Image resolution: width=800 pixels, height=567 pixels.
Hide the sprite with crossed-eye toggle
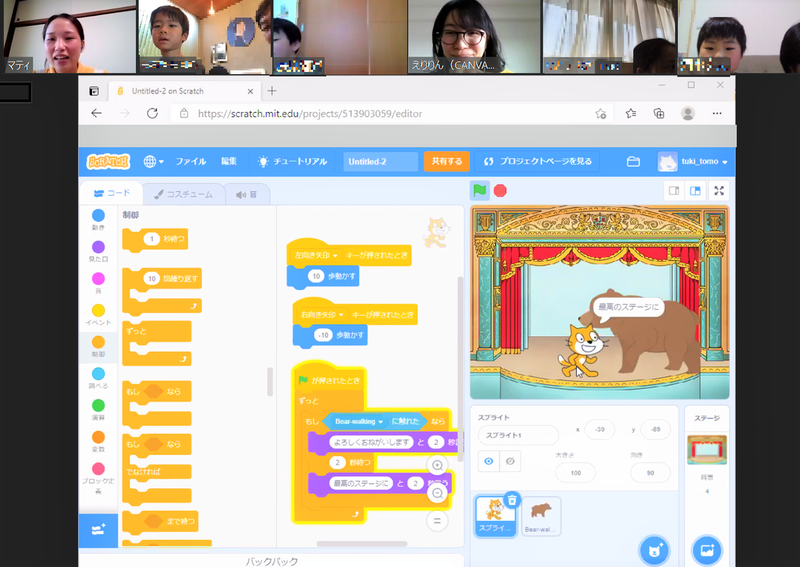(511, 461)
